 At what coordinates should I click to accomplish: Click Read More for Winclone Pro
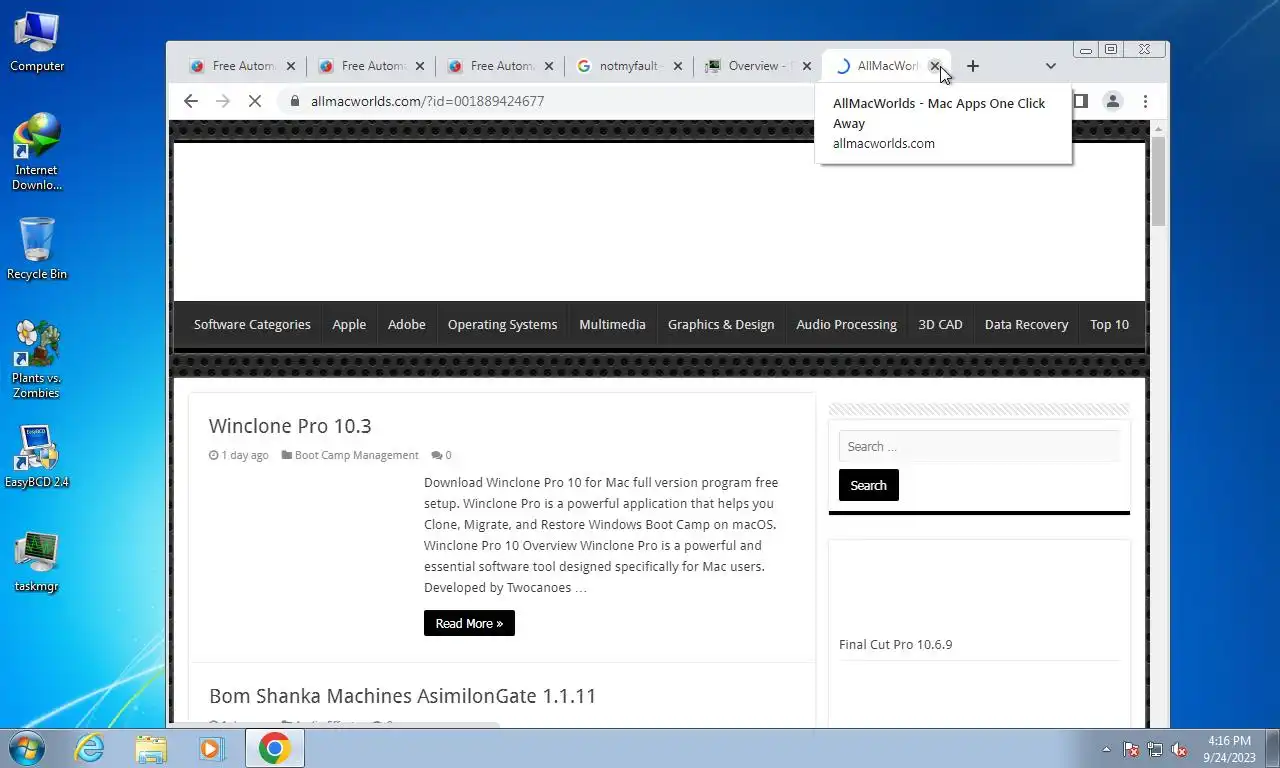pos(469,623)
